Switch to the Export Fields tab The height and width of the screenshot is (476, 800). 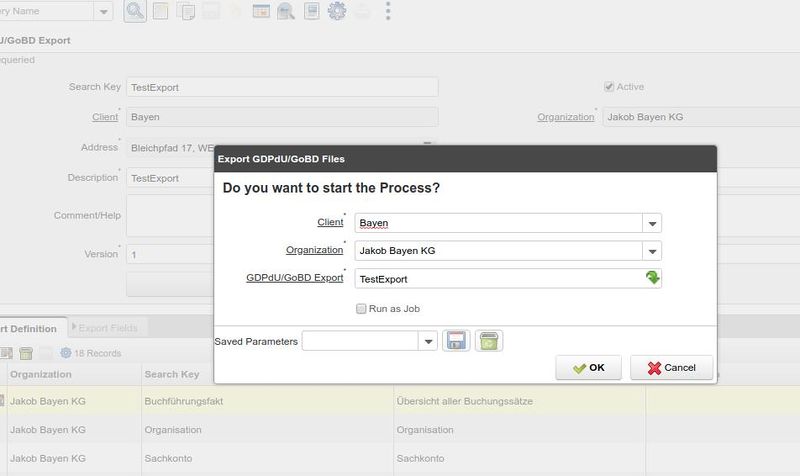(108, 327)
